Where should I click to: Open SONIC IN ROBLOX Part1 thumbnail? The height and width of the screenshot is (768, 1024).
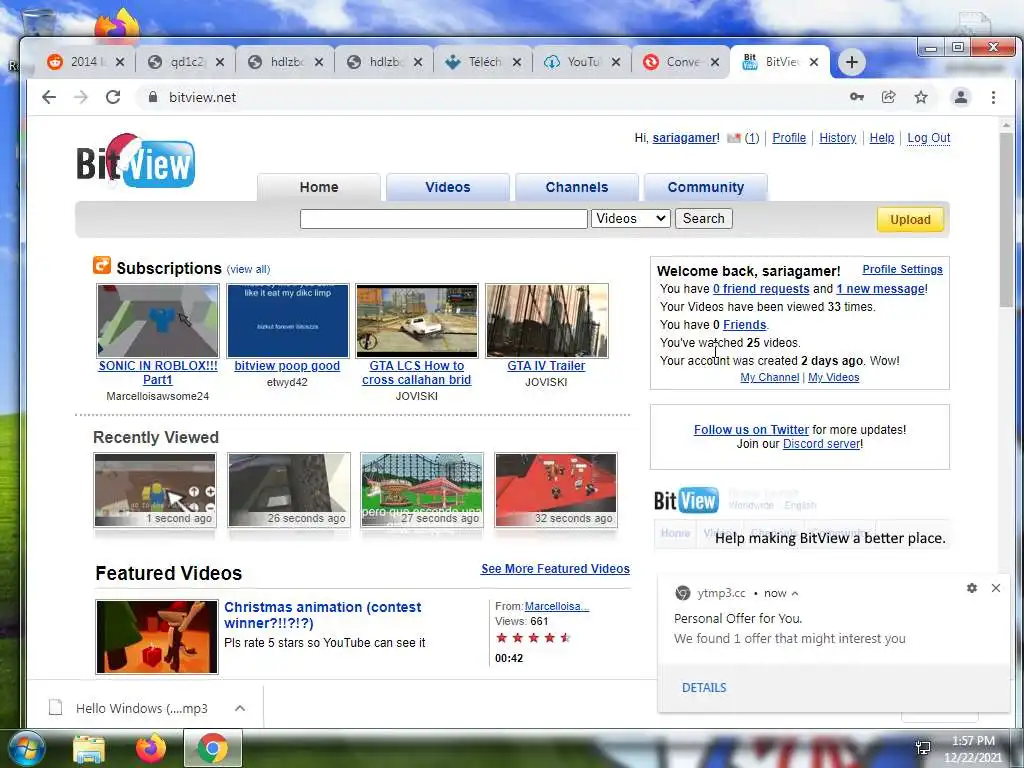157,321
